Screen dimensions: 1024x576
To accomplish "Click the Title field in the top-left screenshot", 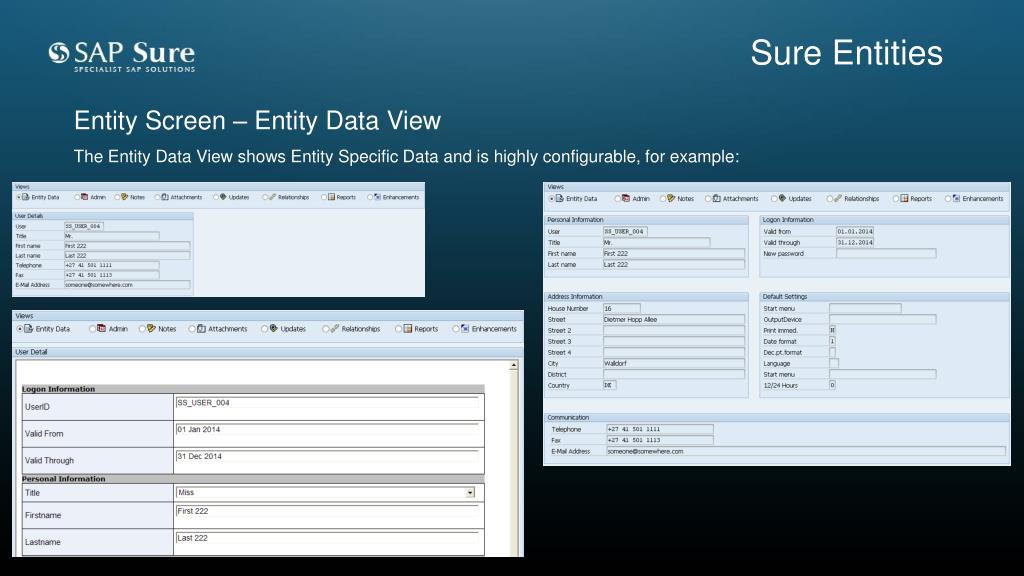I will click(x=111, y=236).
